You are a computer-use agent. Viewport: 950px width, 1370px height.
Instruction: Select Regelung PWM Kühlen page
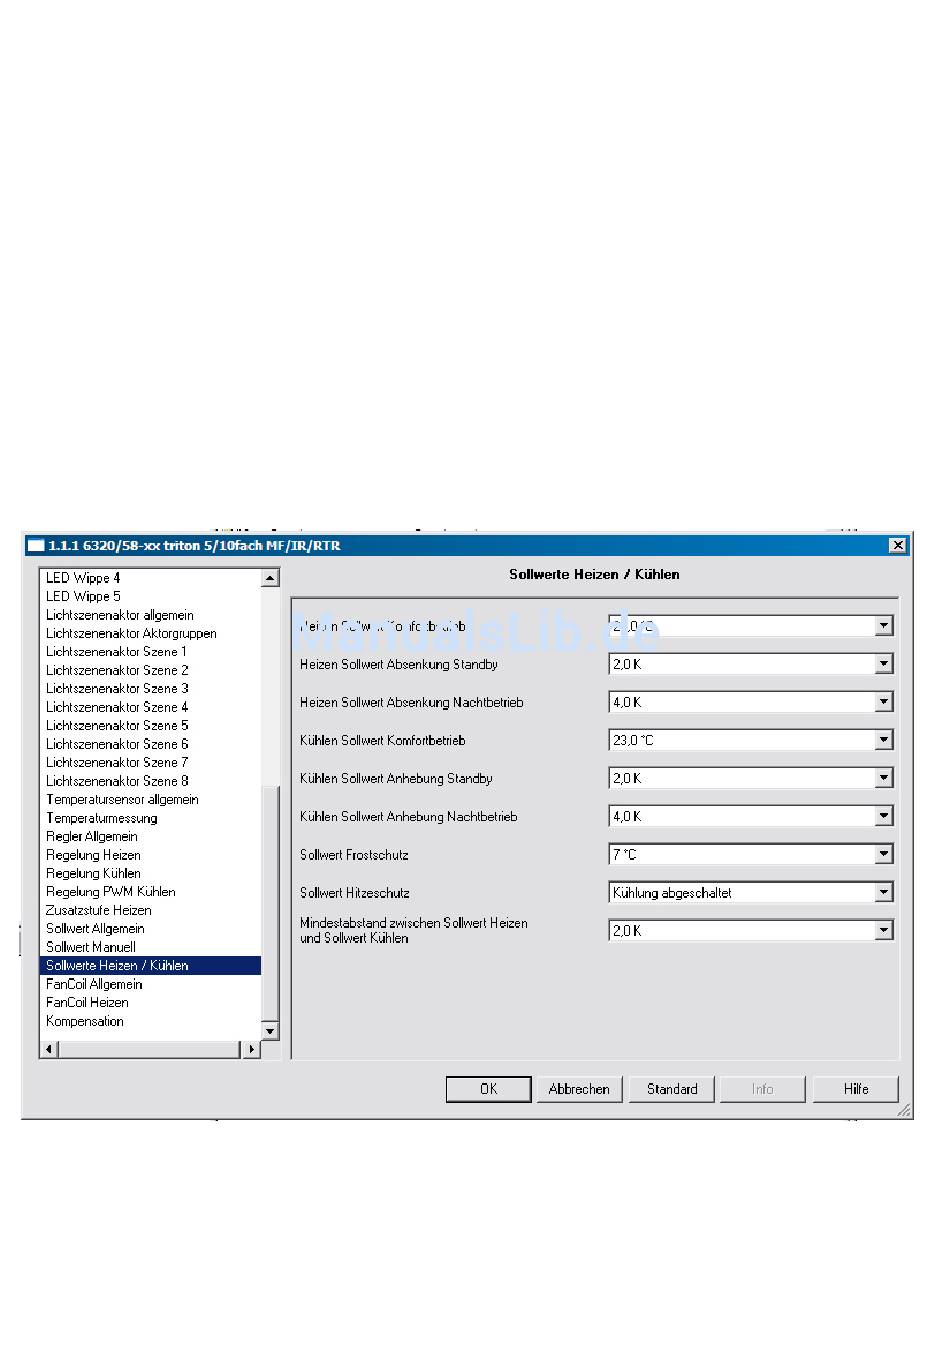tap(110, 891)
